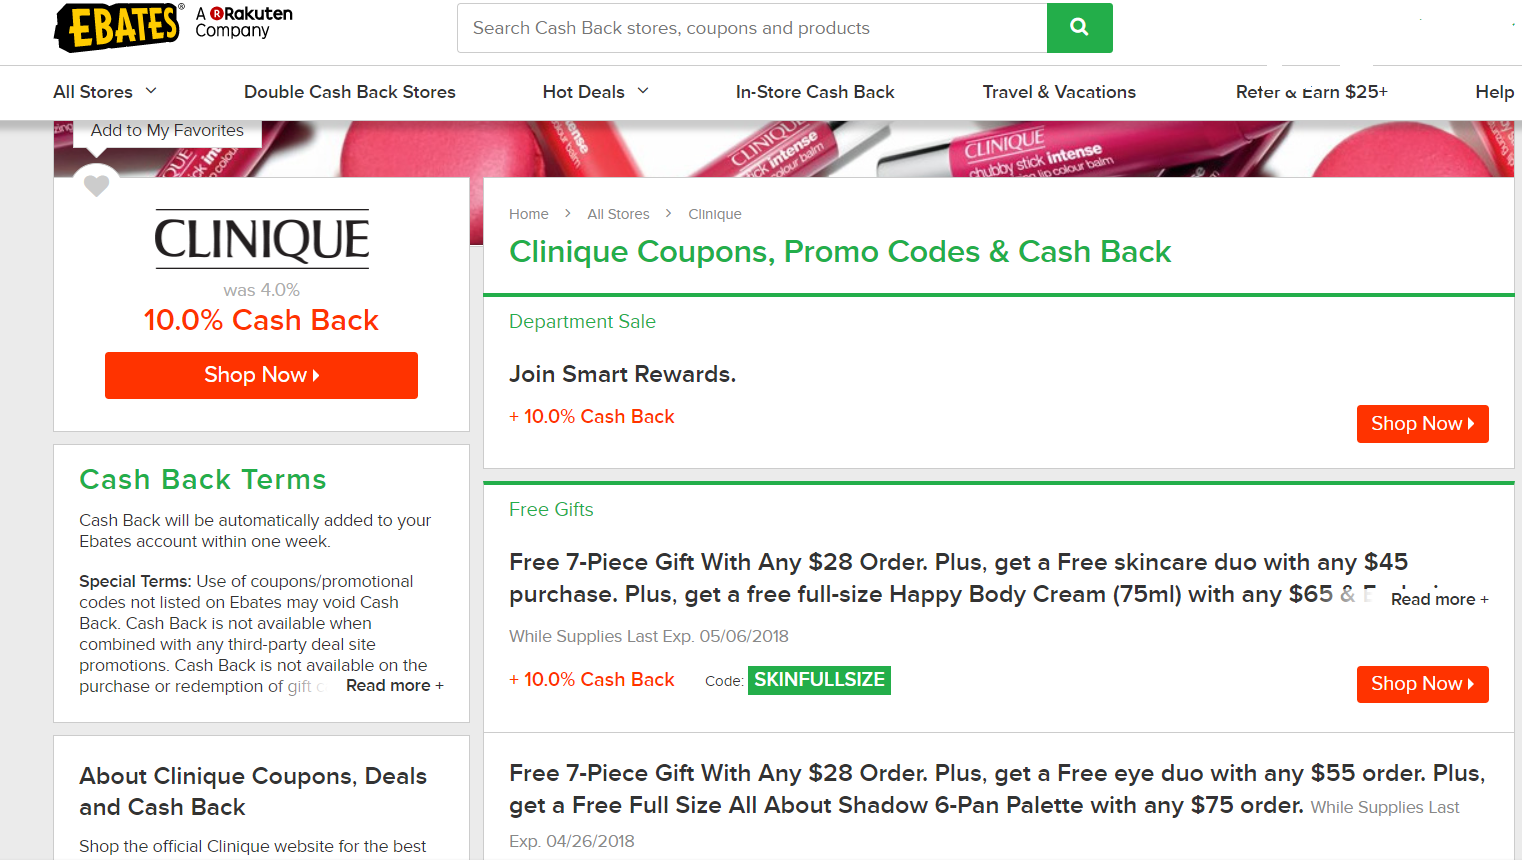Expand the Hot Deals dropdown
1522x860 pixels.
[x=596, y=92]
